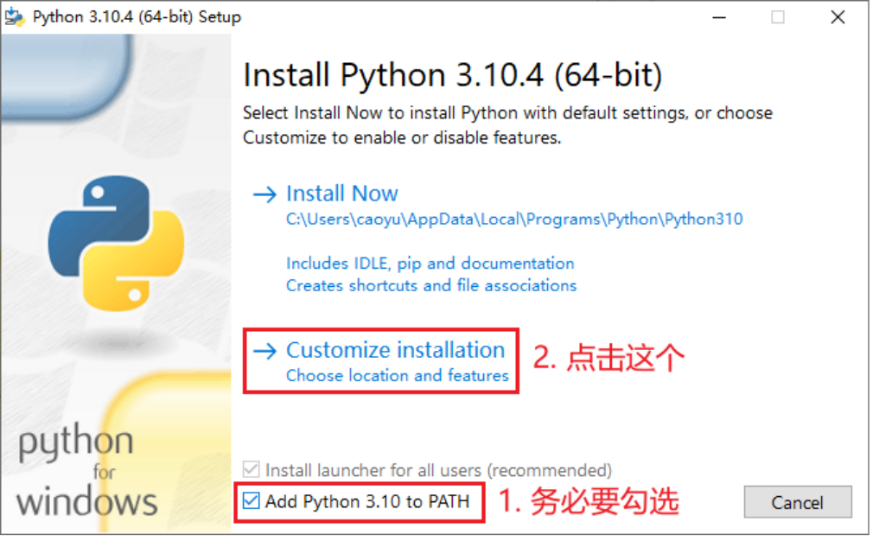Click the 'Add Python 3.10 to PATH' label
Screen dimensions: 880x542
pyautogui.click(x=367, y=501)
